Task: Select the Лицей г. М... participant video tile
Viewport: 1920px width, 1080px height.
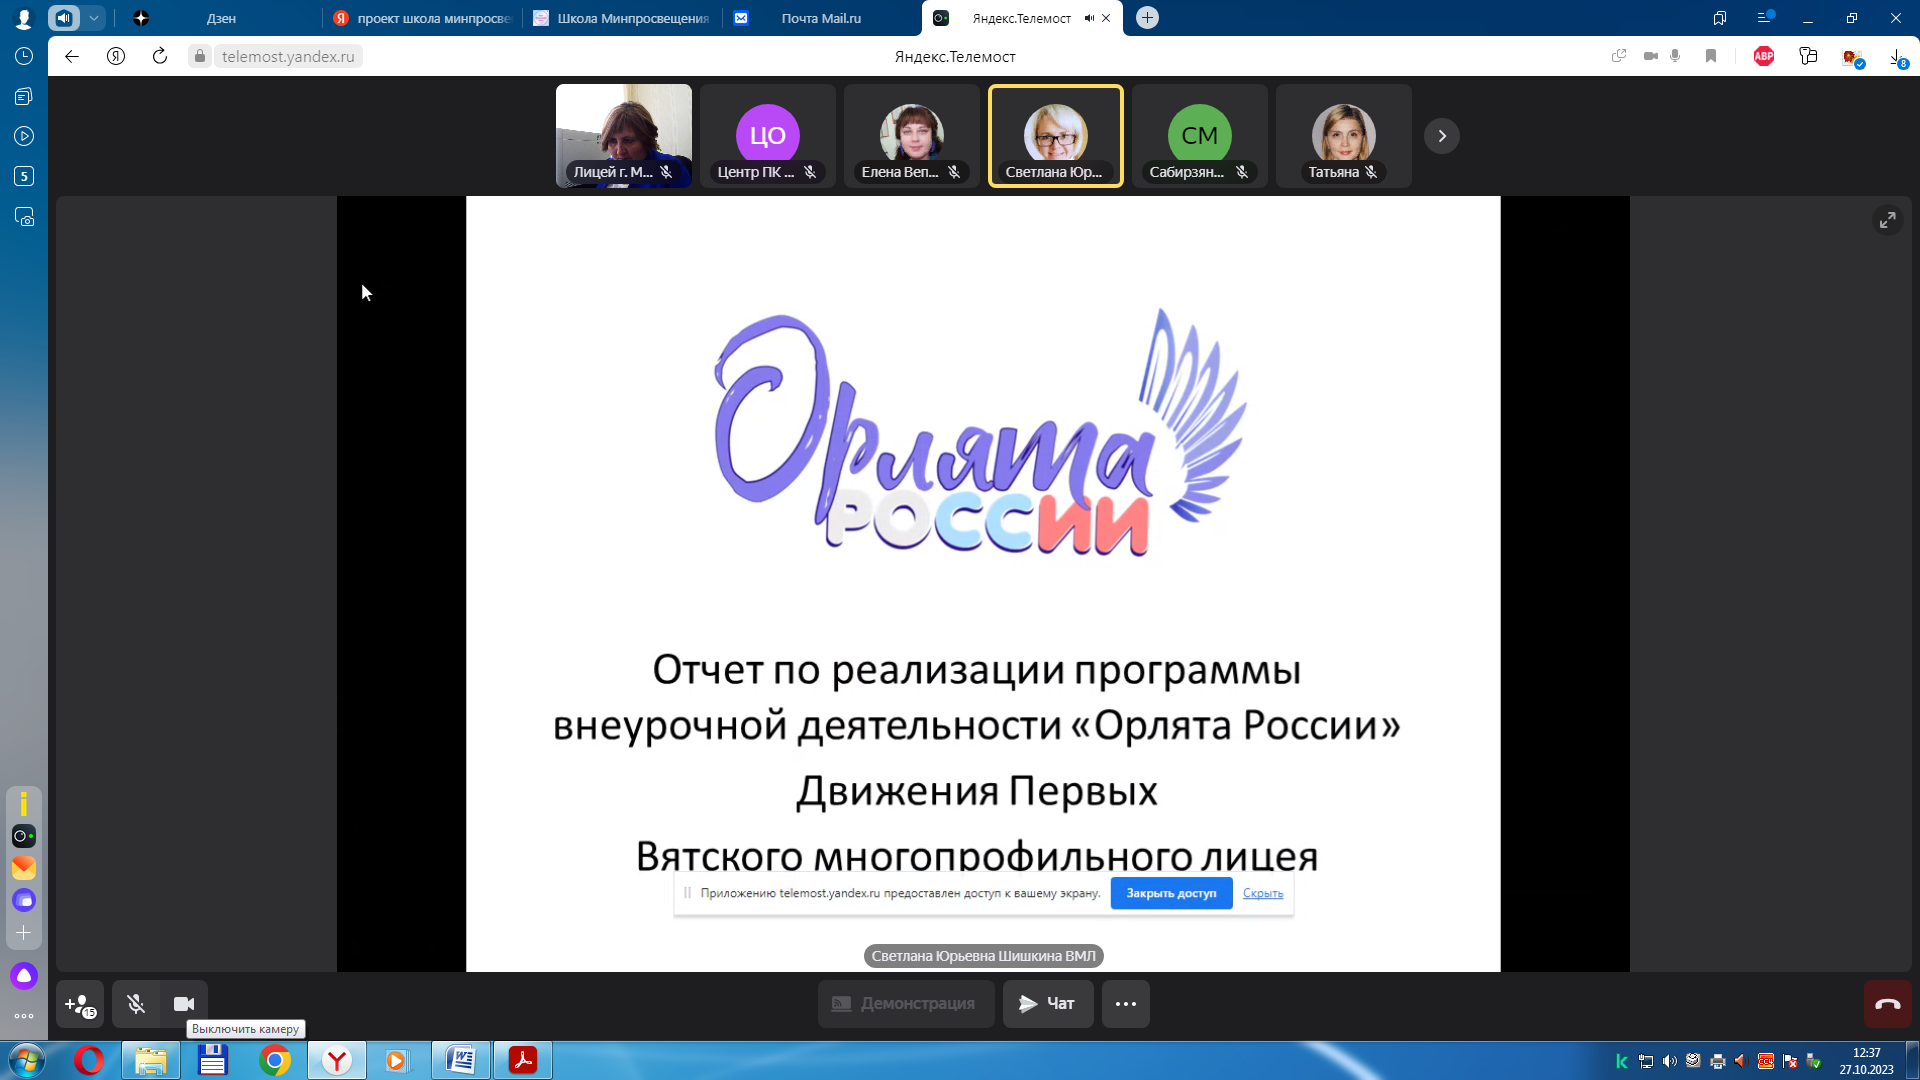Action: [624, 136]
